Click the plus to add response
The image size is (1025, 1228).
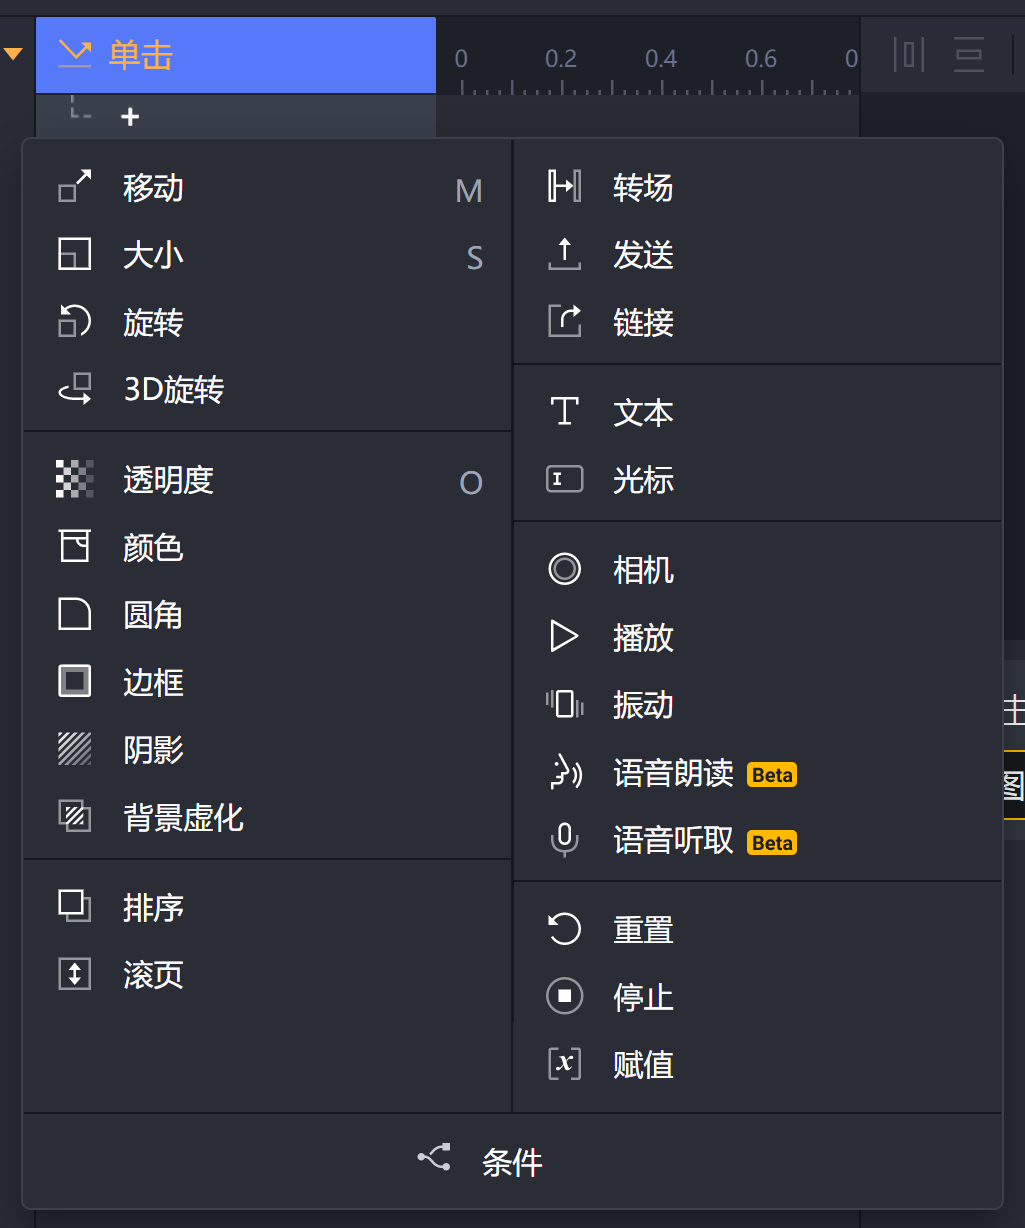point(130,117)
